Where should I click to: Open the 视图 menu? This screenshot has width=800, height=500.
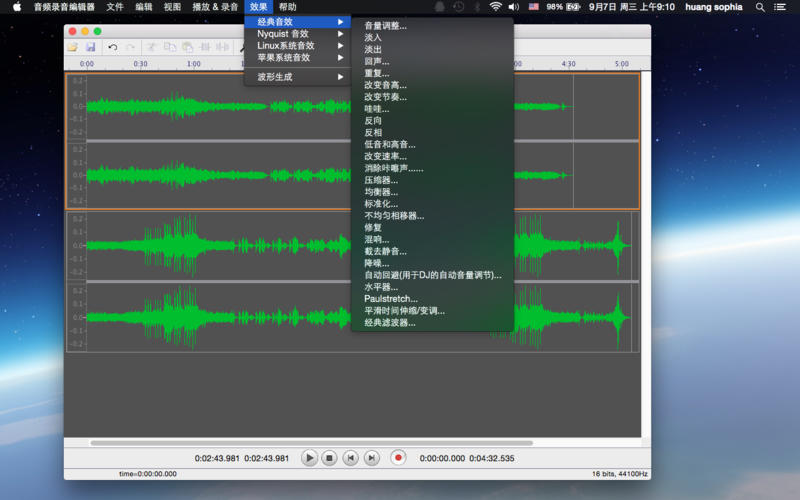click(x=172, y=7)
